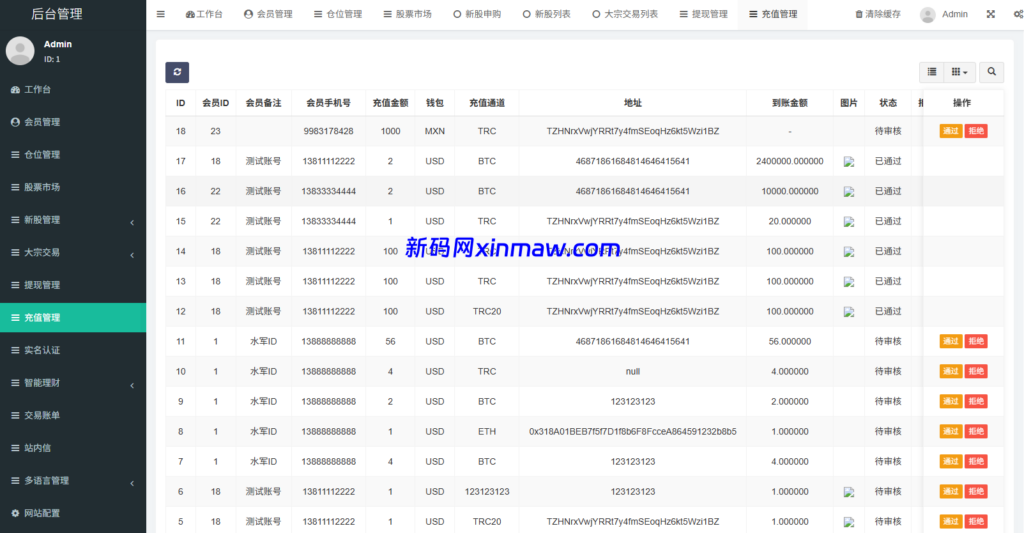Viewport: 1024px width, 533px height.
Task: Open the 大宗交易列表 tab
Action: click(x=625, y=14)
